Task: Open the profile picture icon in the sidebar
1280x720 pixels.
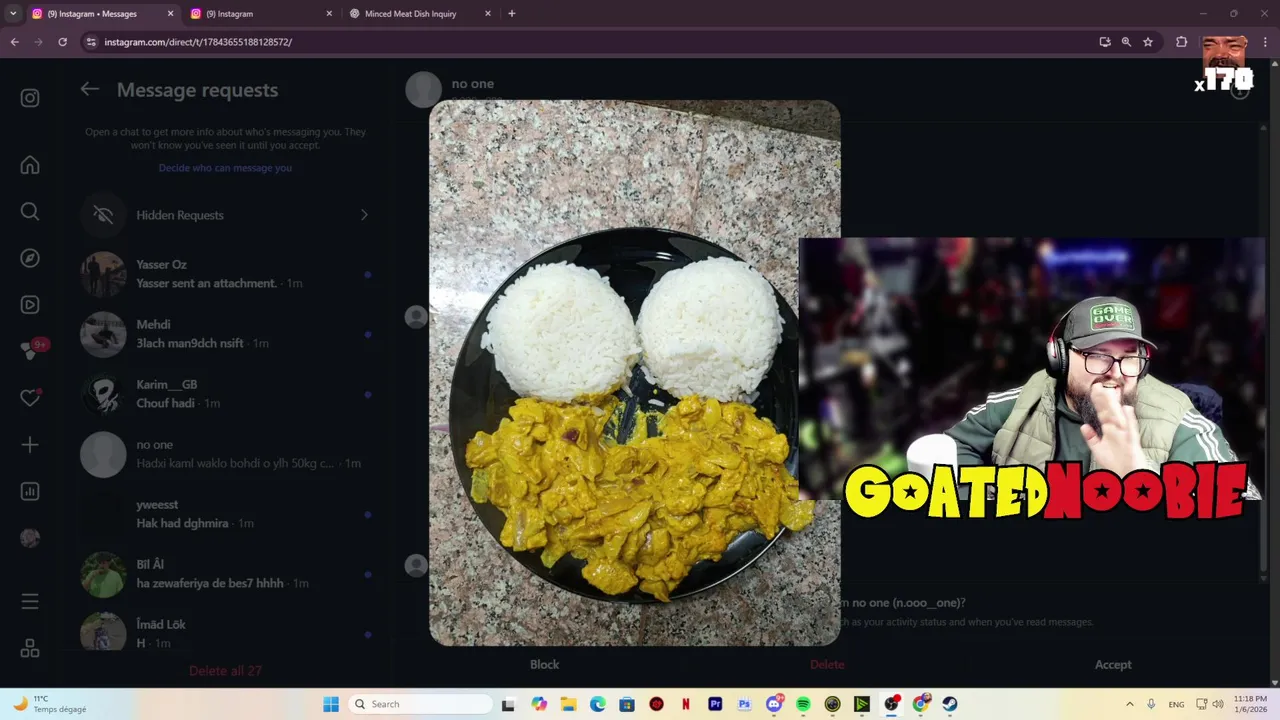Action: point(30,538)
